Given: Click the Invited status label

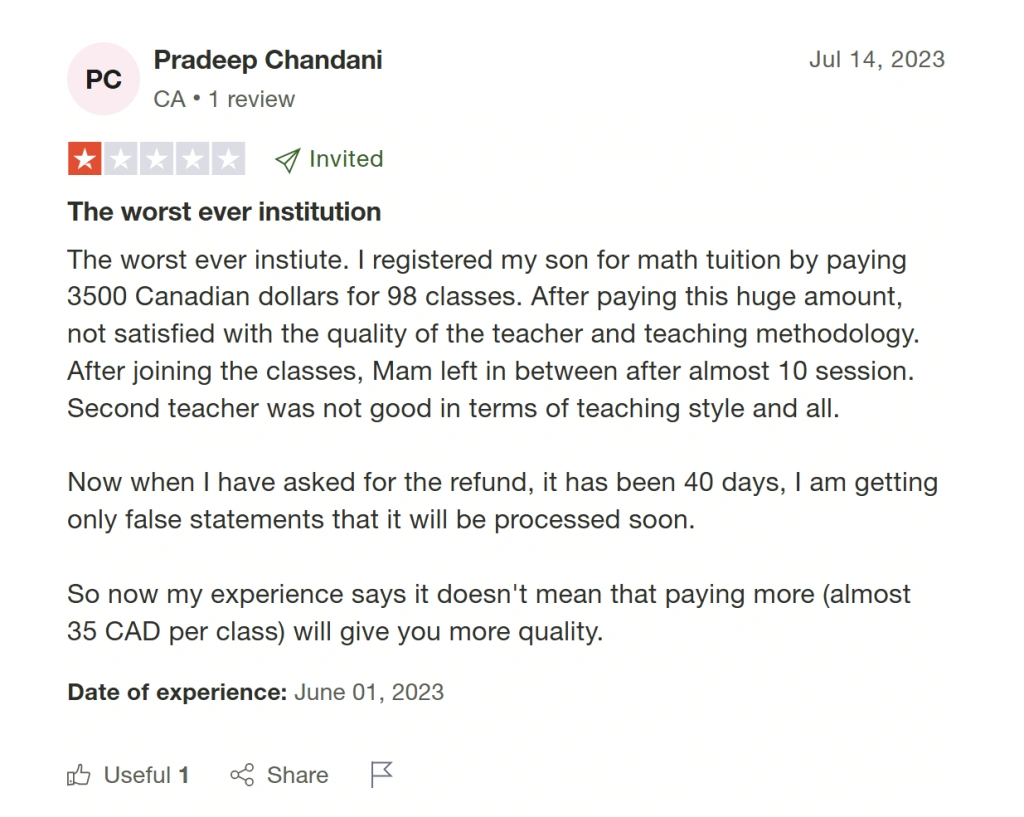Looking at the screenshot, I should pos(345,159).
